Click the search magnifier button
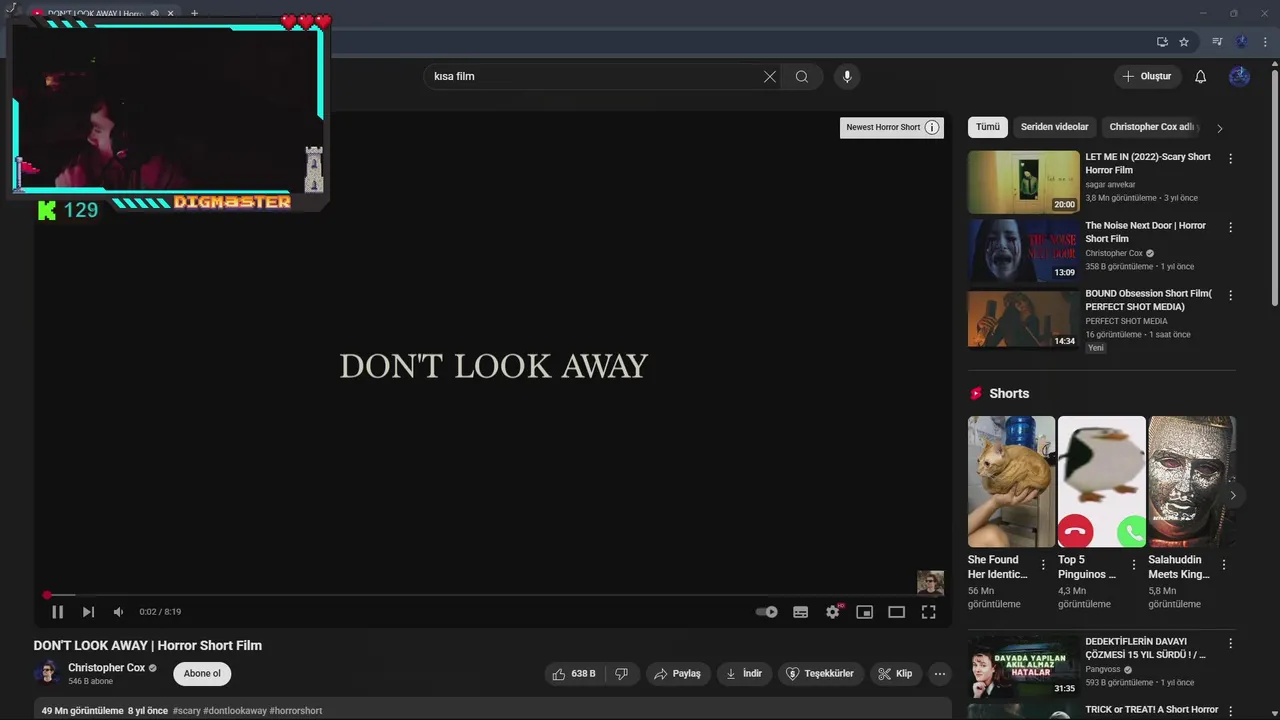This screenshot has width=1280, height=720. pyautogui.click(x=802, y=77)
